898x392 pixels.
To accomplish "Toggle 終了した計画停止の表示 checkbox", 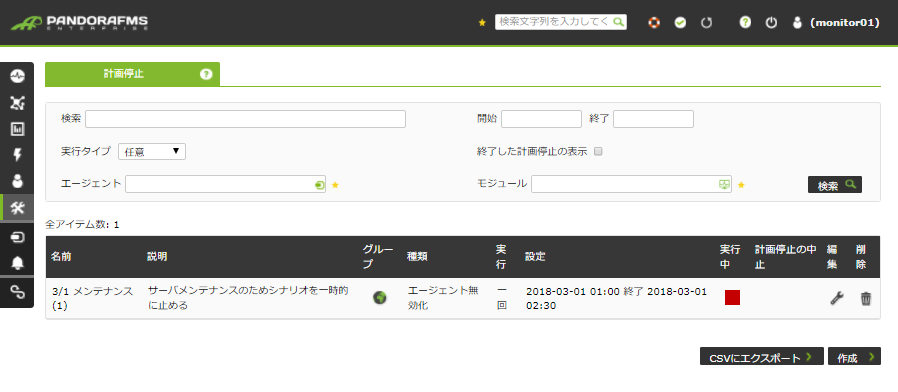I will (598, 152).
